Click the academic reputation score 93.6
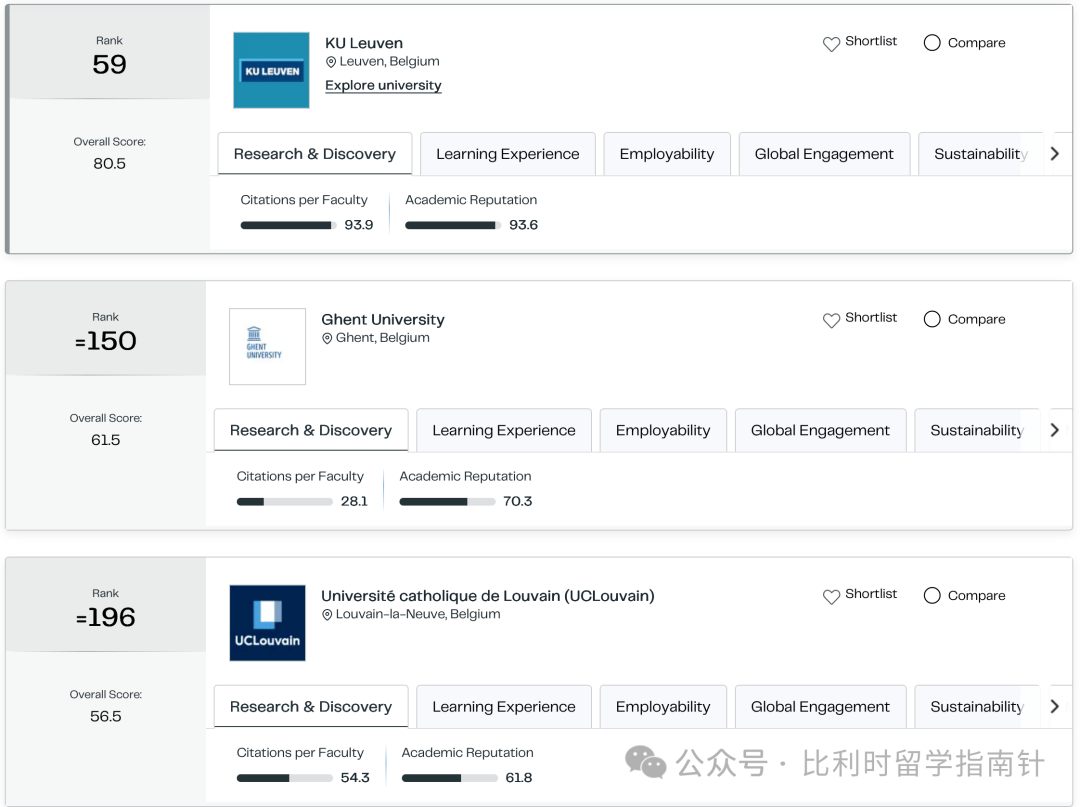The width and height of the screenshot is (1080, 807). [523, 225]
